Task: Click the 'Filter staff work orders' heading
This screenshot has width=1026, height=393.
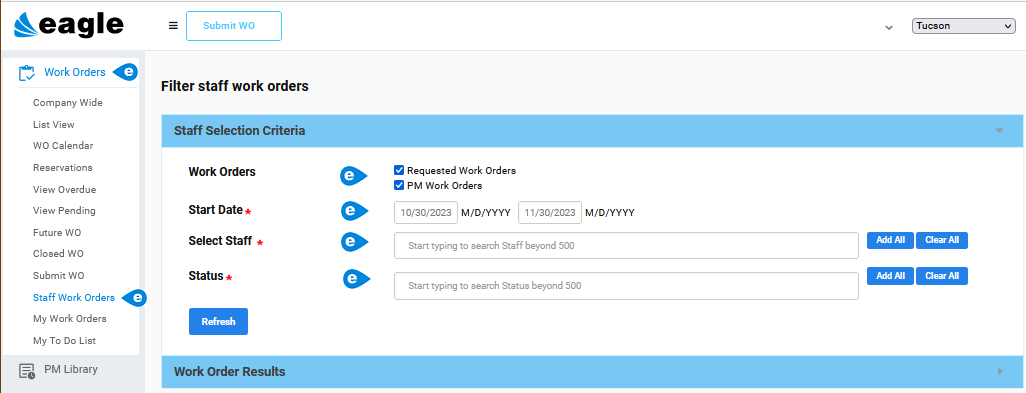Action: [x=234, y=86]
